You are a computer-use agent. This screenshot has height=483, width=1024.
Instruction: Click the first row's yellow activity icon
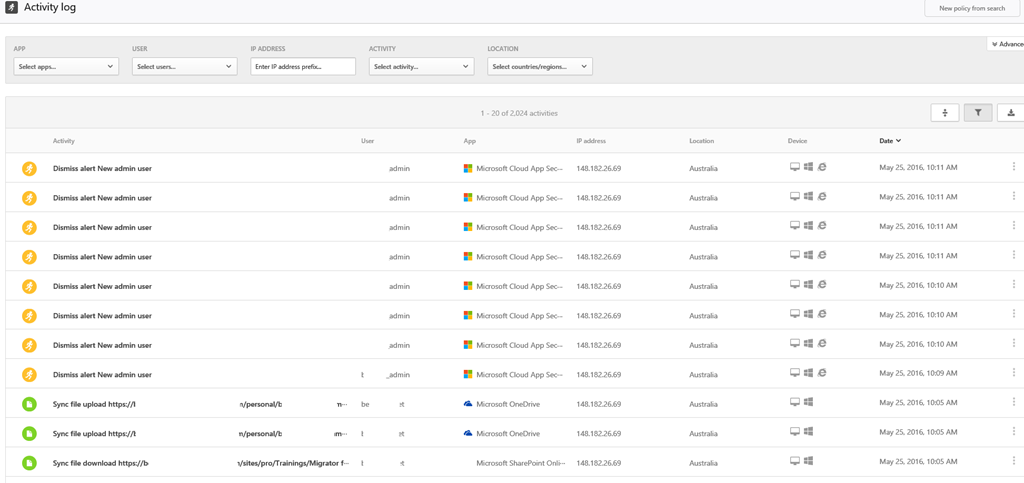(29, 169)
